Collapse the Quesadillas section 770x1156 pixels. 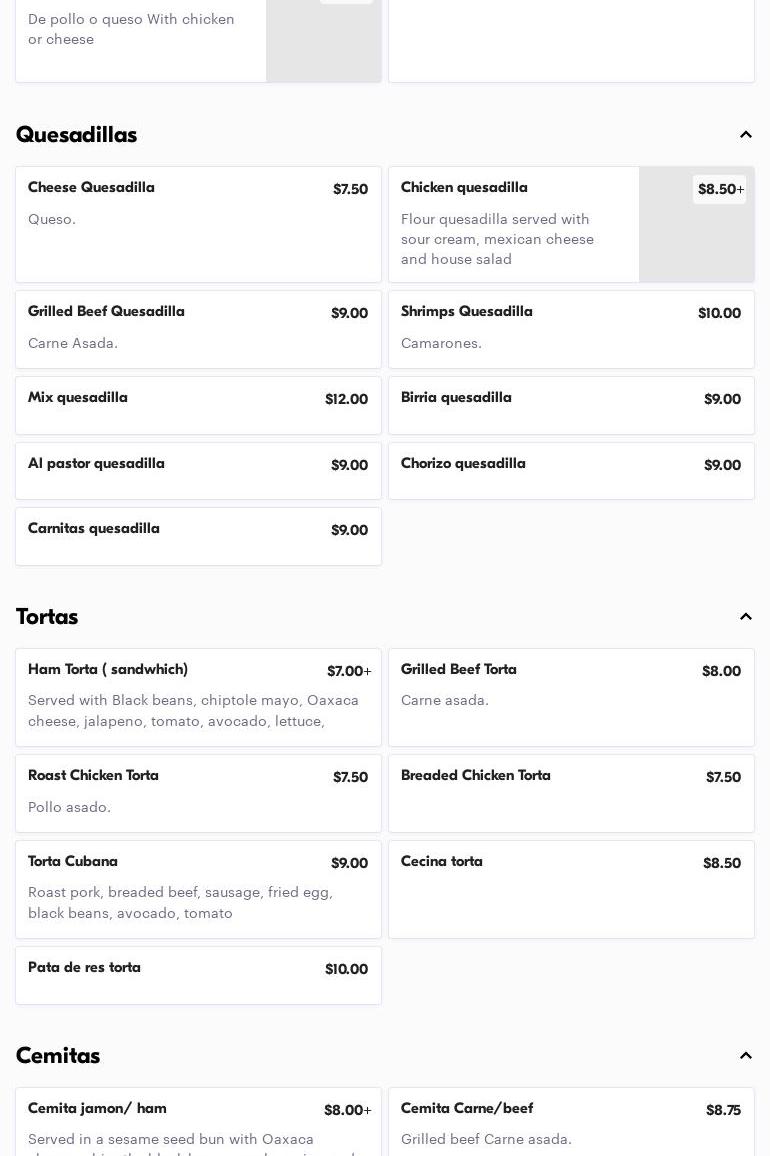[745, 135]
